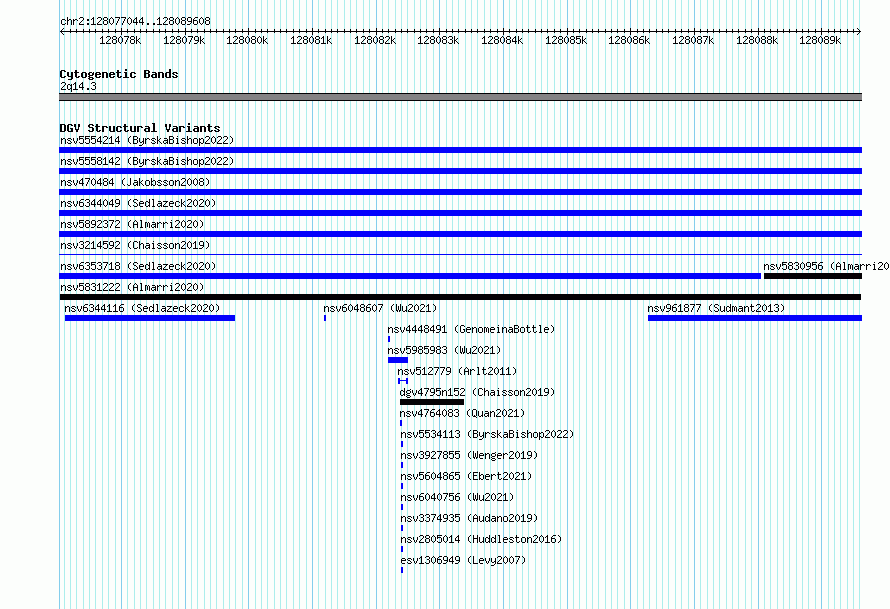Click the nsv5554214 (ByrskaBishop2022) label

pyautogui.click(x=147, y=140)
